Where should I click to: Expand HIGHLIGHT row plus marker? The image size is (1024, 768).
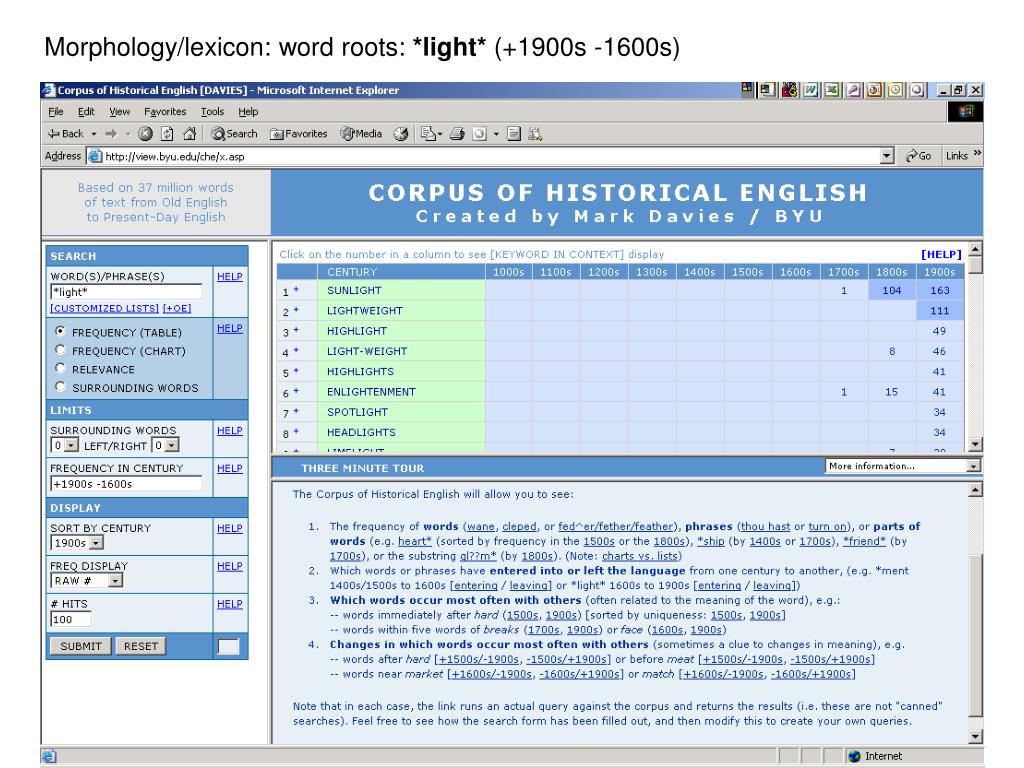pos(296,330)
